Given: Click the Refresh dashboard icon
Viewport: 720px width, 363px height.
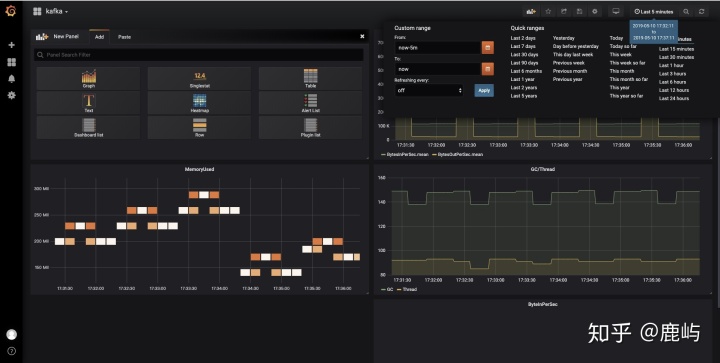Looking at the screenshot, I should pos(701,12).
